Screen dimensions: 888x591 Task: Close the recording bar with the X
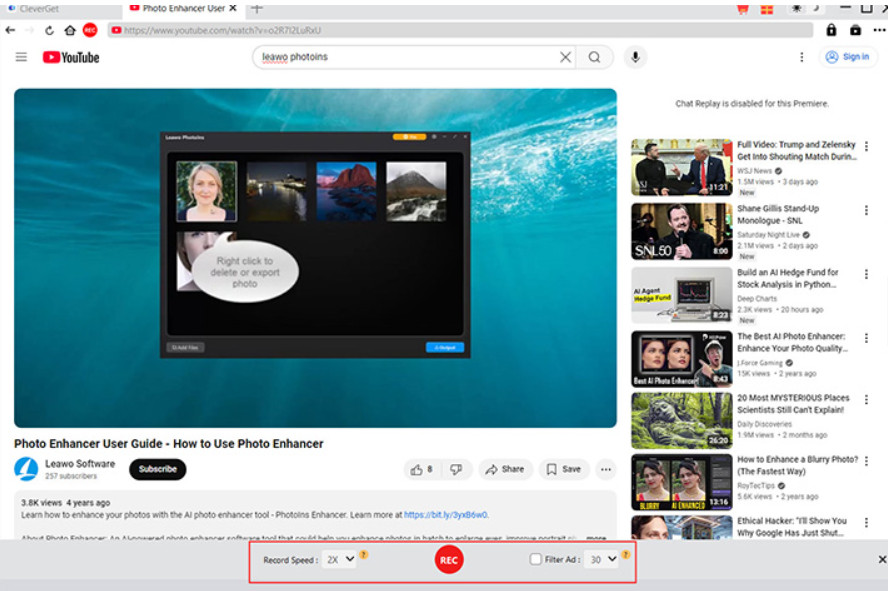[x=882, y=559]
